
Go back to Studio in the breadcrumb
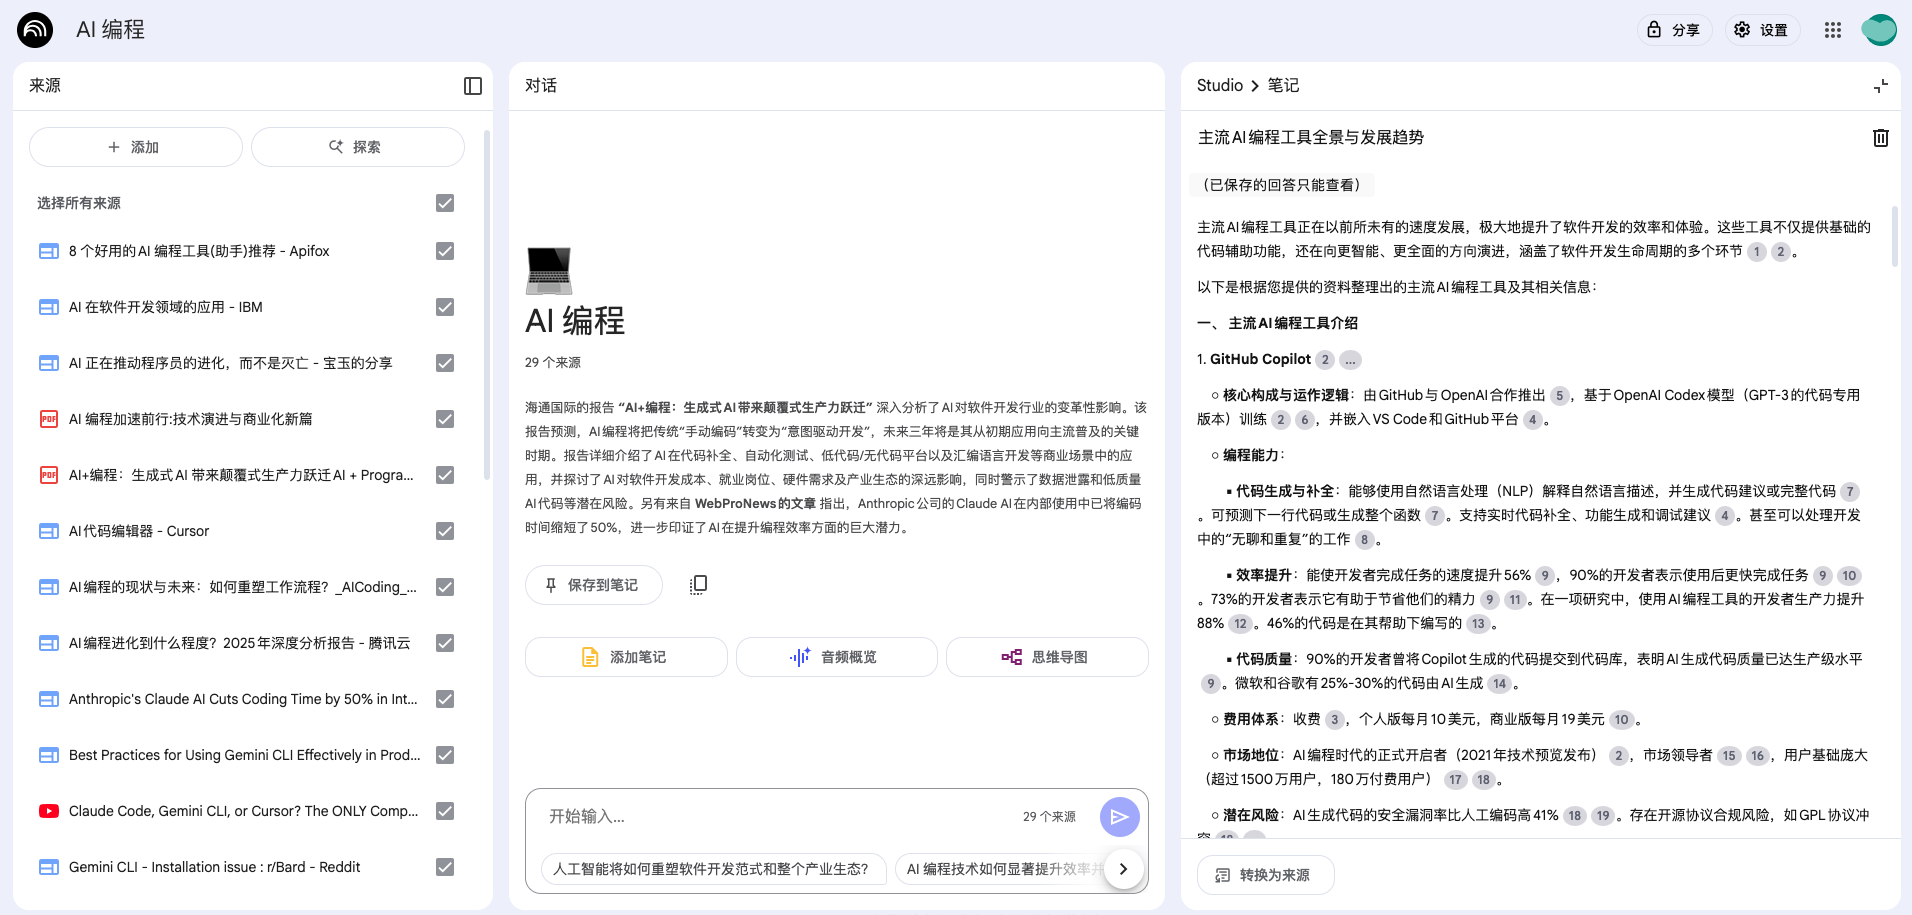1220,86
